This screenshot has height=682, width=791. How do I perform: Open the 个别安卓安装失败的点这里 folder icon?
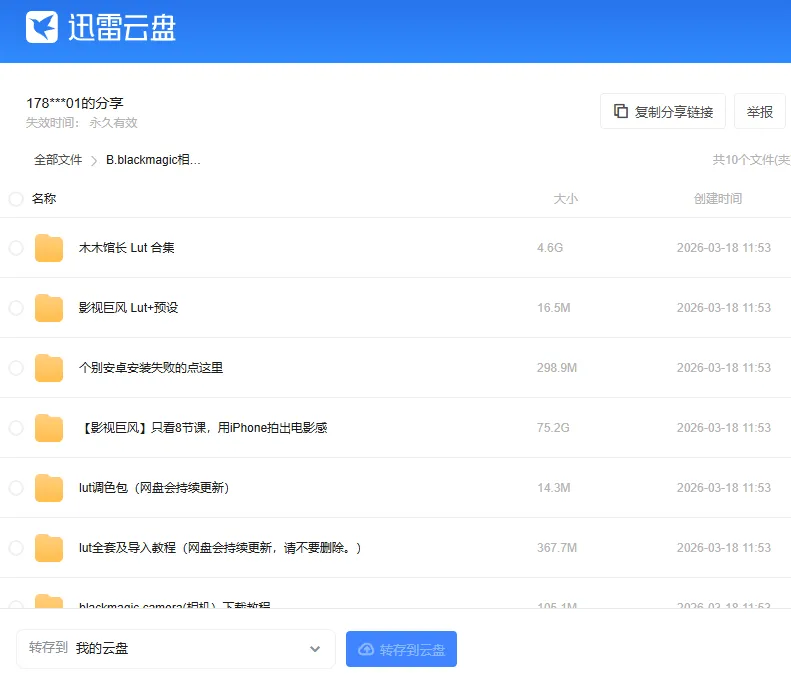49,368
